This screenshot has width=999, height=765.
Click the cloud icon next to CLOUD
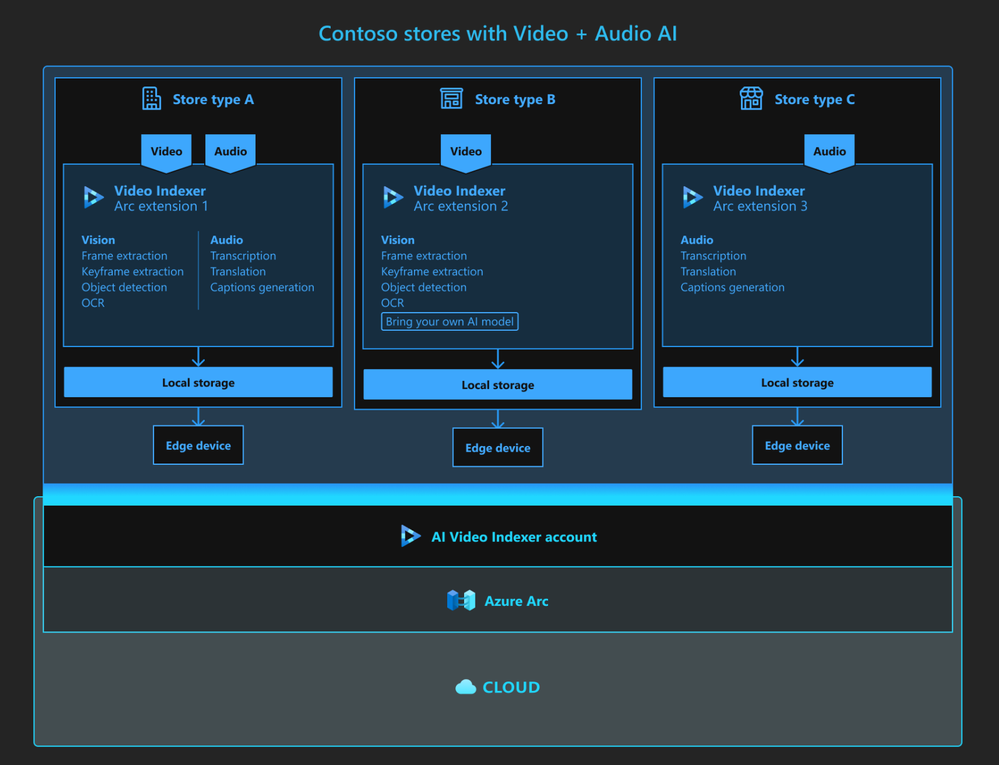(466, 687)
